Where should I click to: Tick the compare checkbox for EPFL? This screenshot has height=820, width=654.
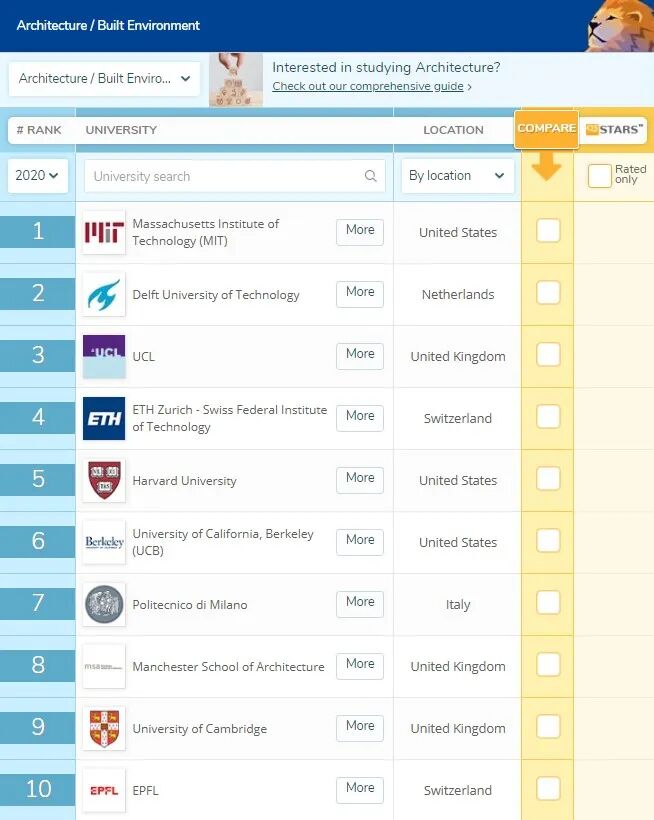(x=548, y=788)
